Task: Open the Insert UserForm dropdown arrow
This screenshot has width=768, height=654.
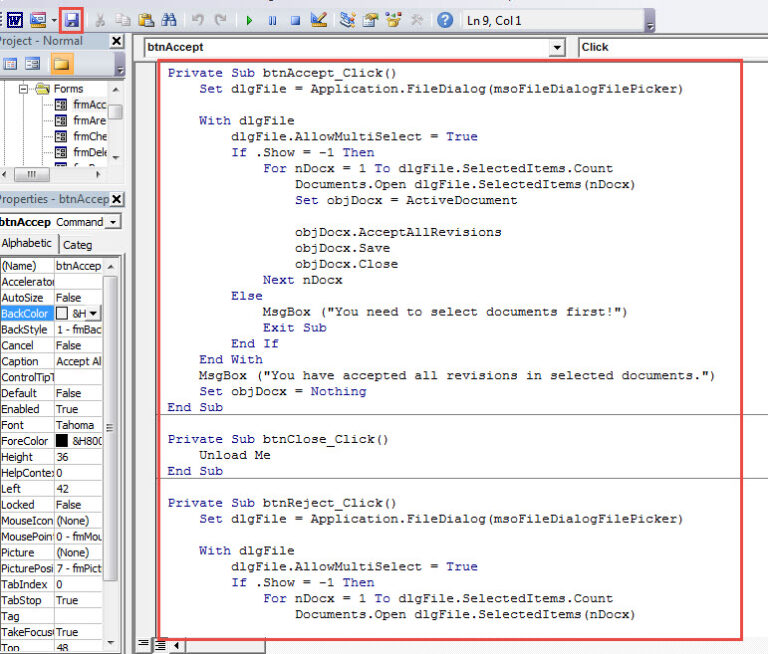Action: click(x=54, y=21)
